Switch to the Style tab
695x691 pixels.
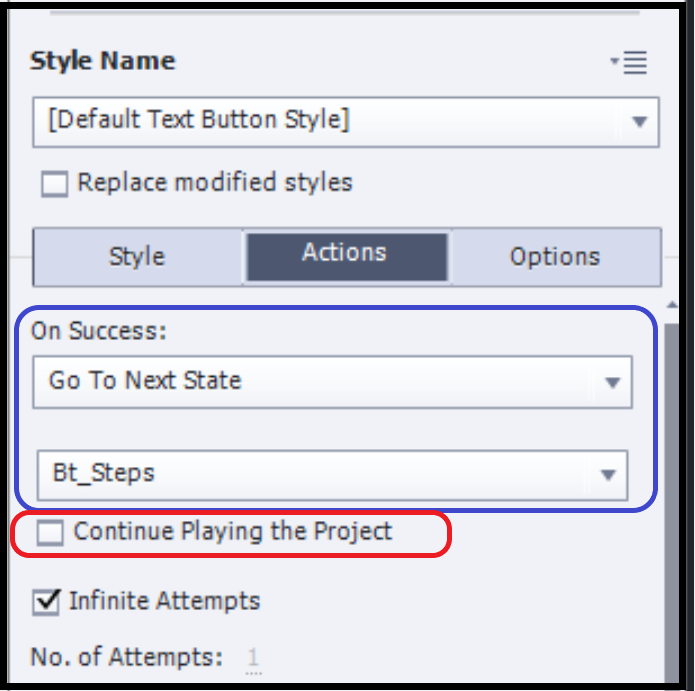click(x=137, y=257)
